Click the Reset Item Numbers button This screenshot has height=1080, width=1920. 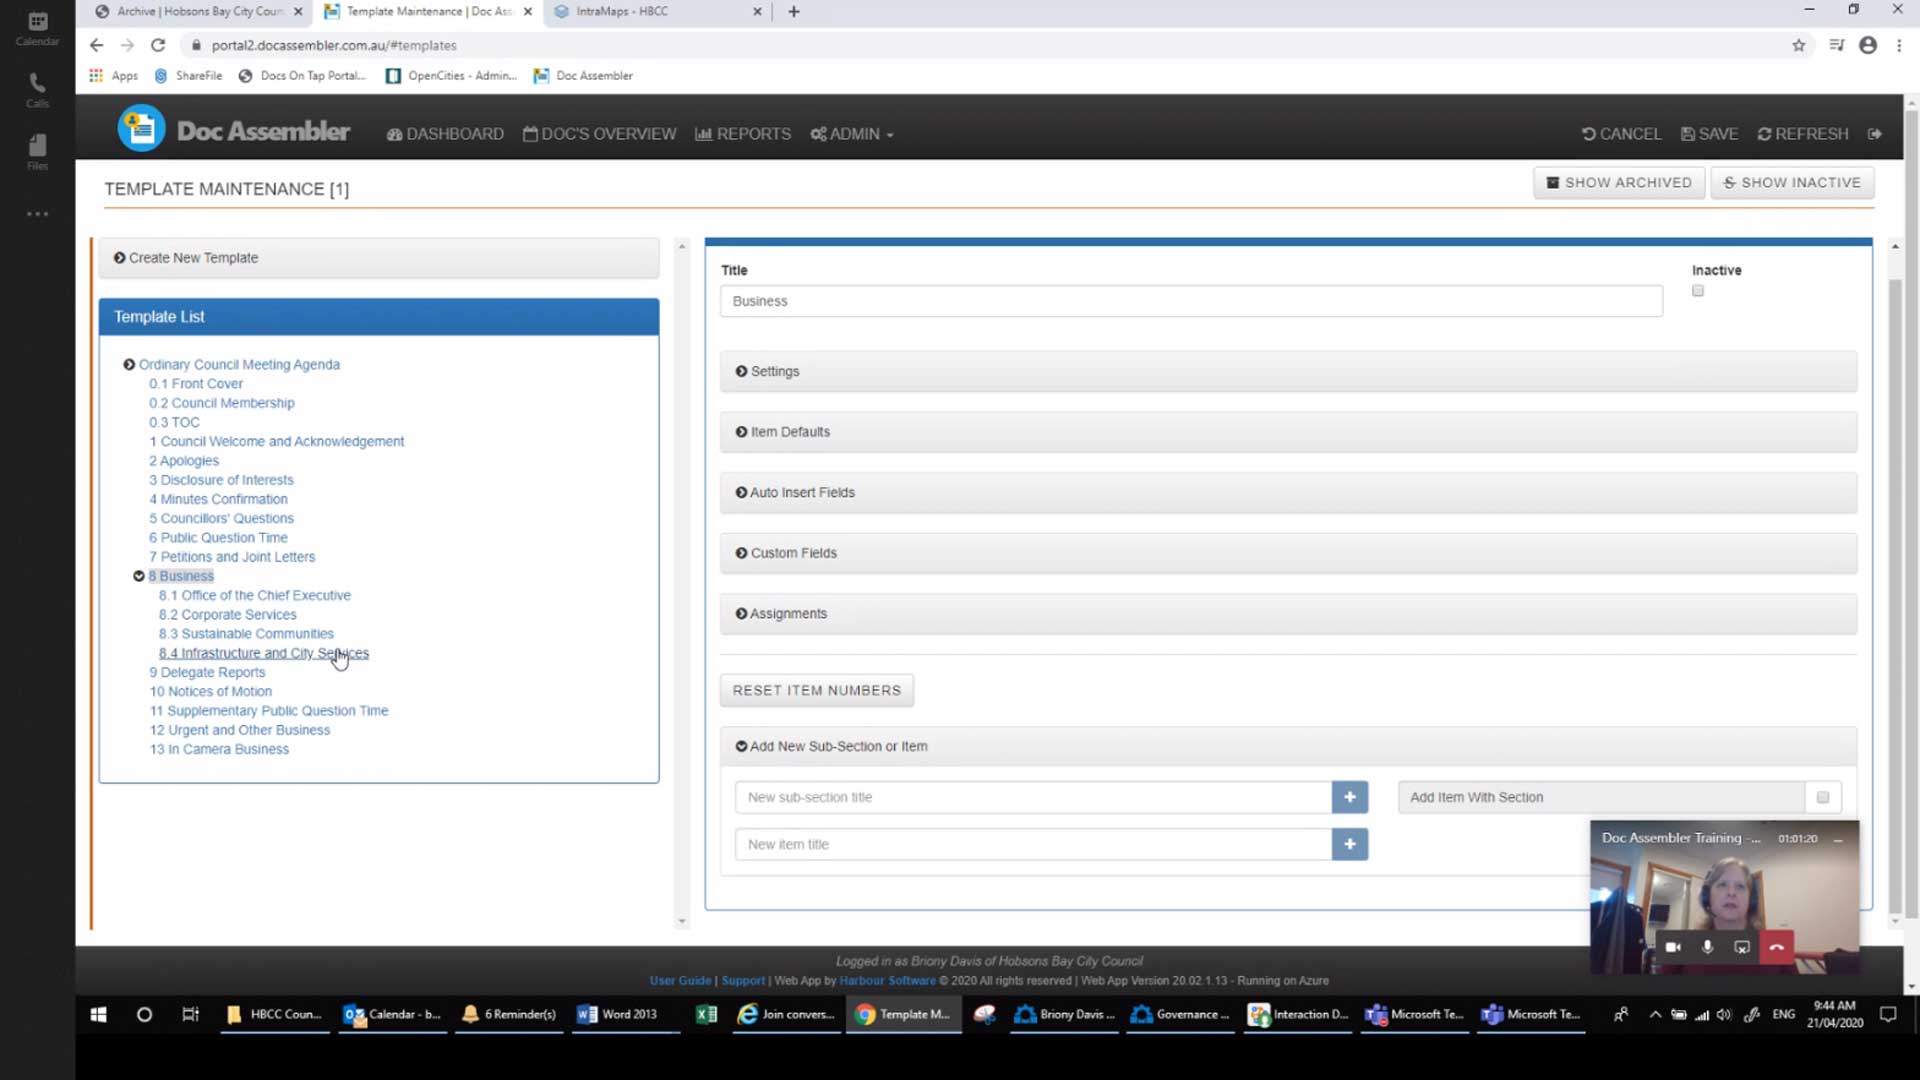(x=818, y=690)
